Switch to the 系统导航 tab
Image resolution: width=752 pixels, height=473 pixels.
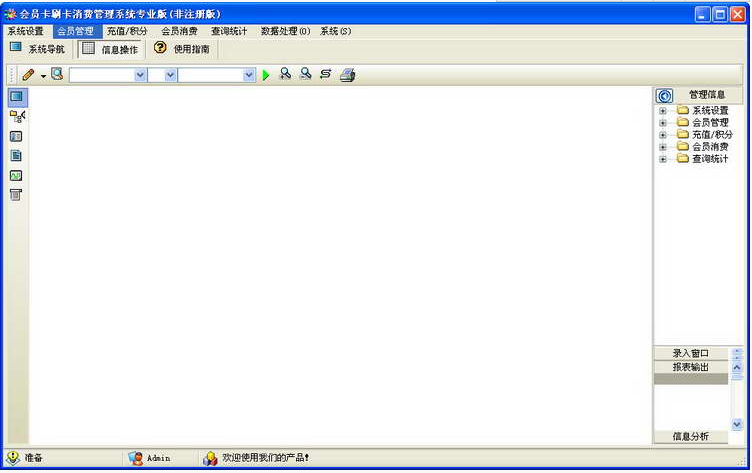click(37, 48)
